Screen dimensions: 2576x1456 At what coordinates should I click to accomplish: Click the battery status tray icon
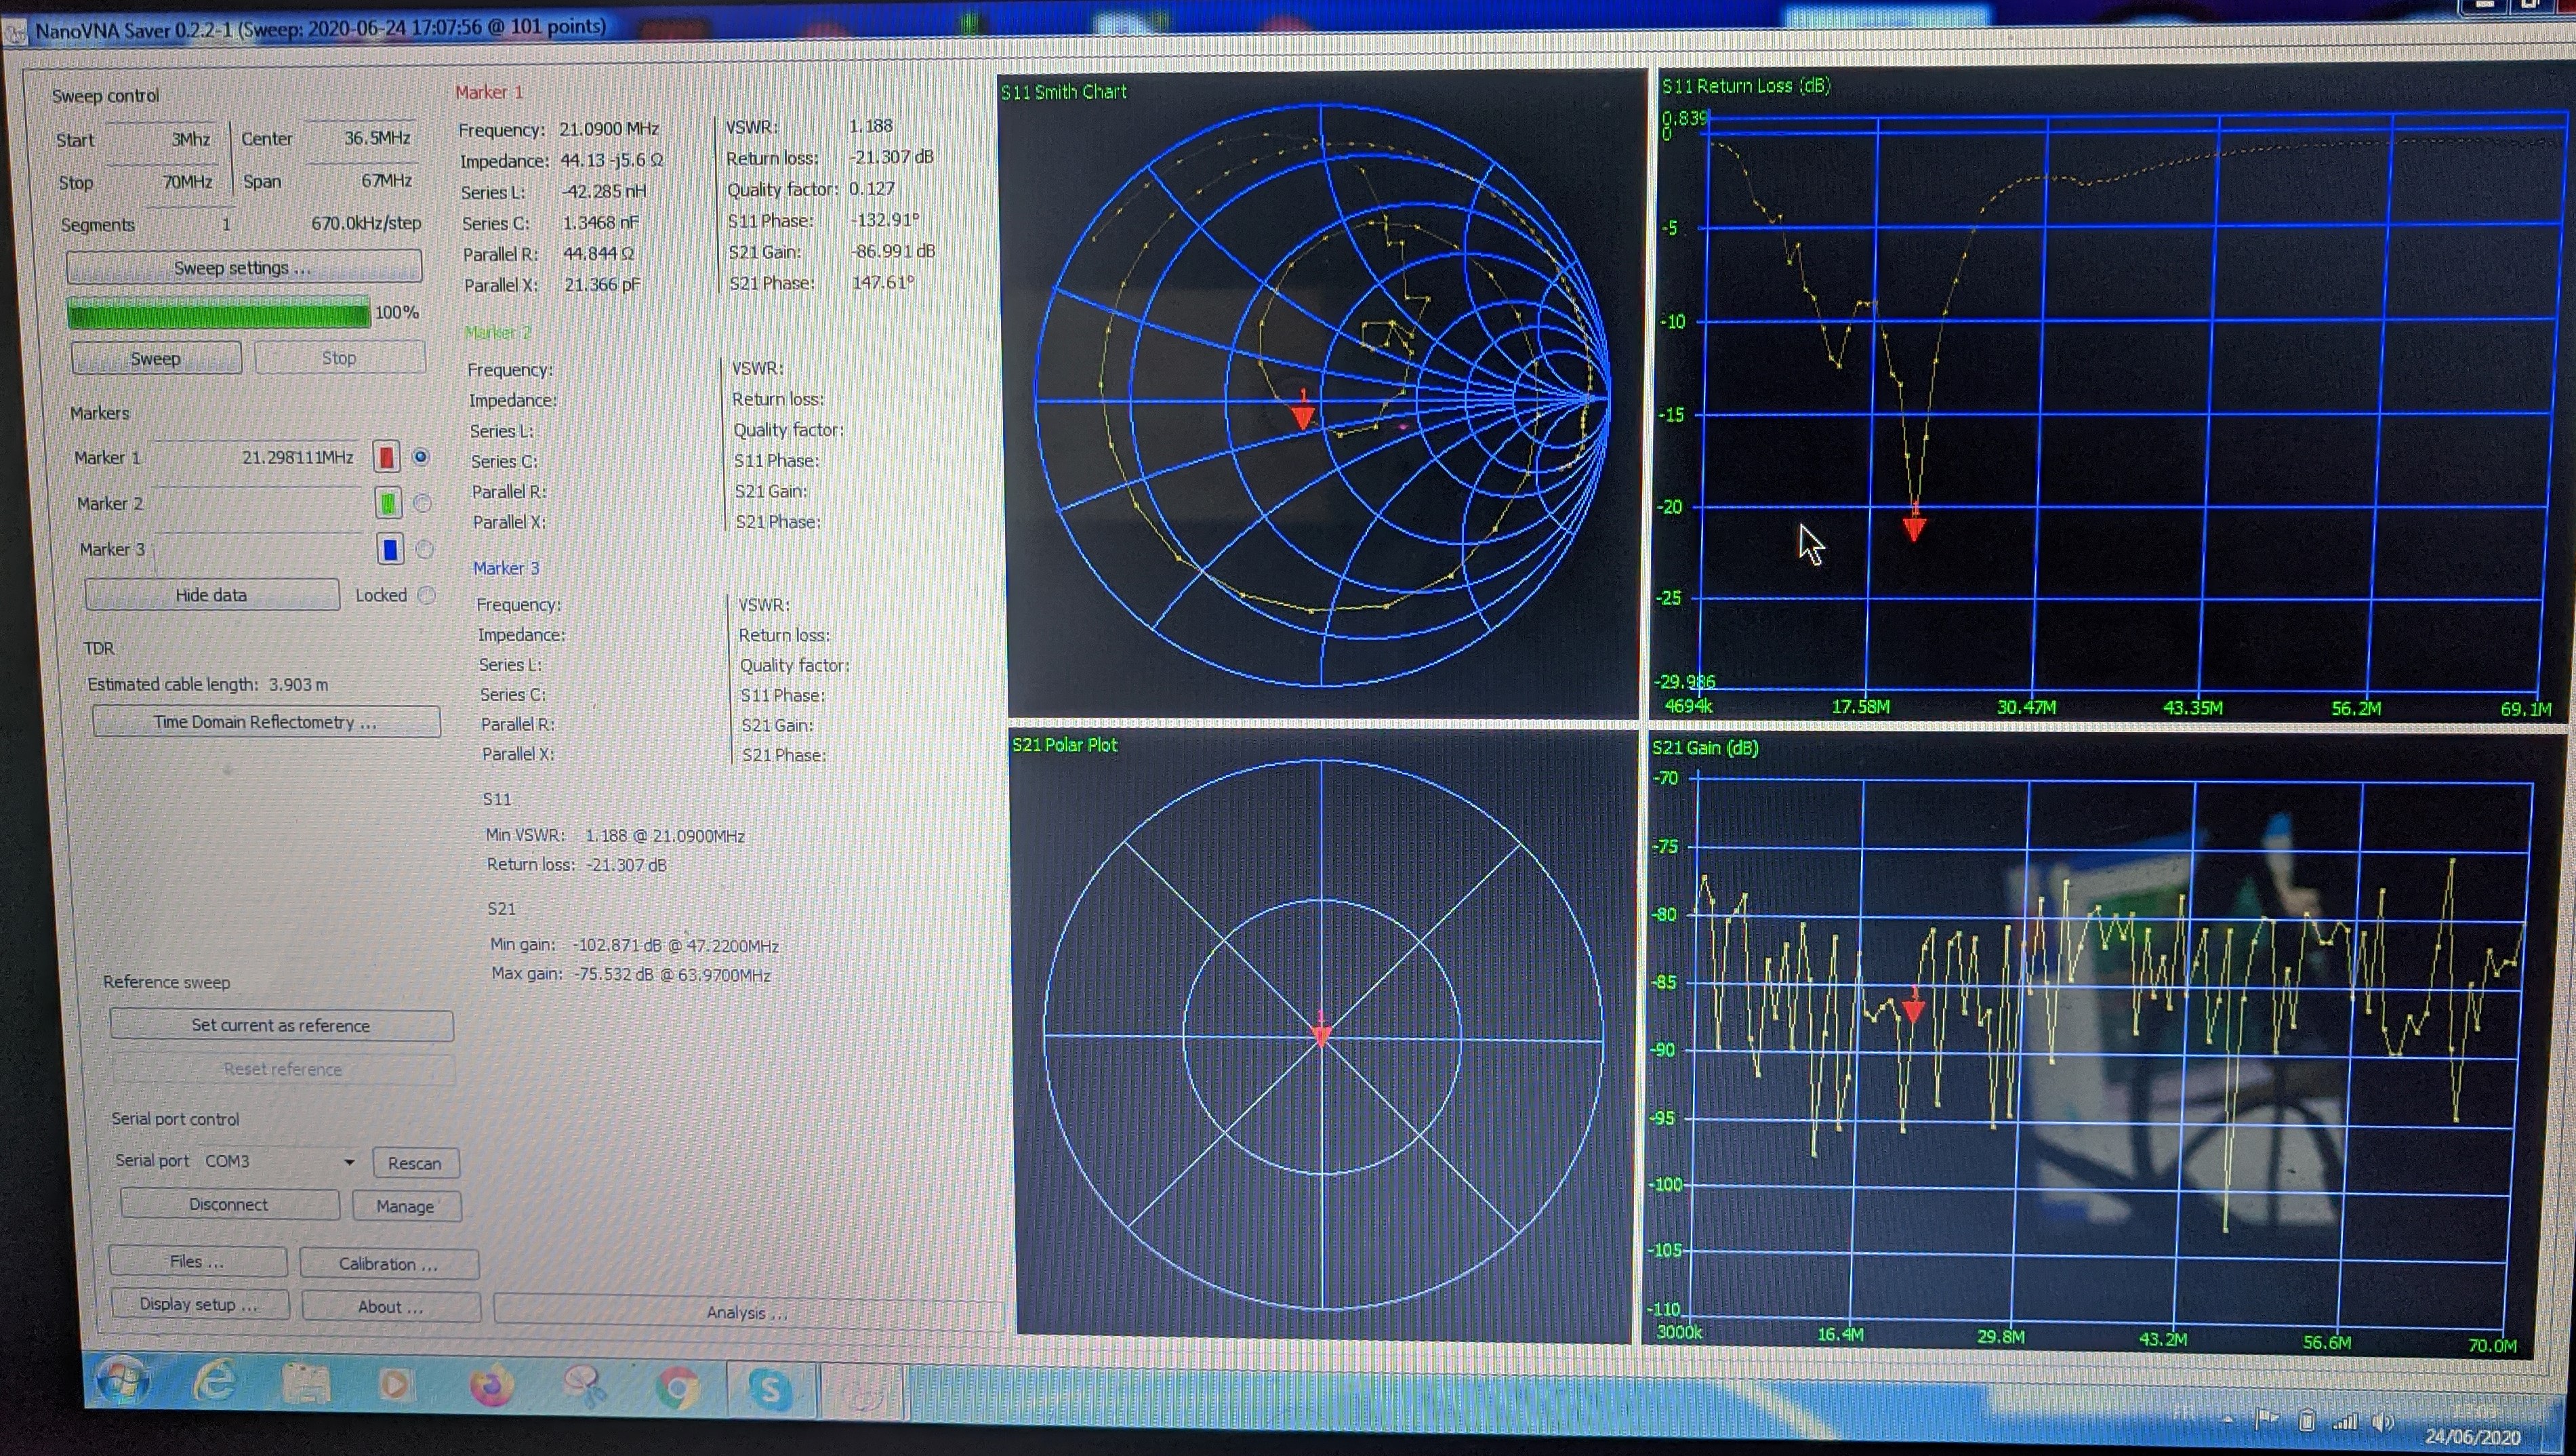2306,1420
